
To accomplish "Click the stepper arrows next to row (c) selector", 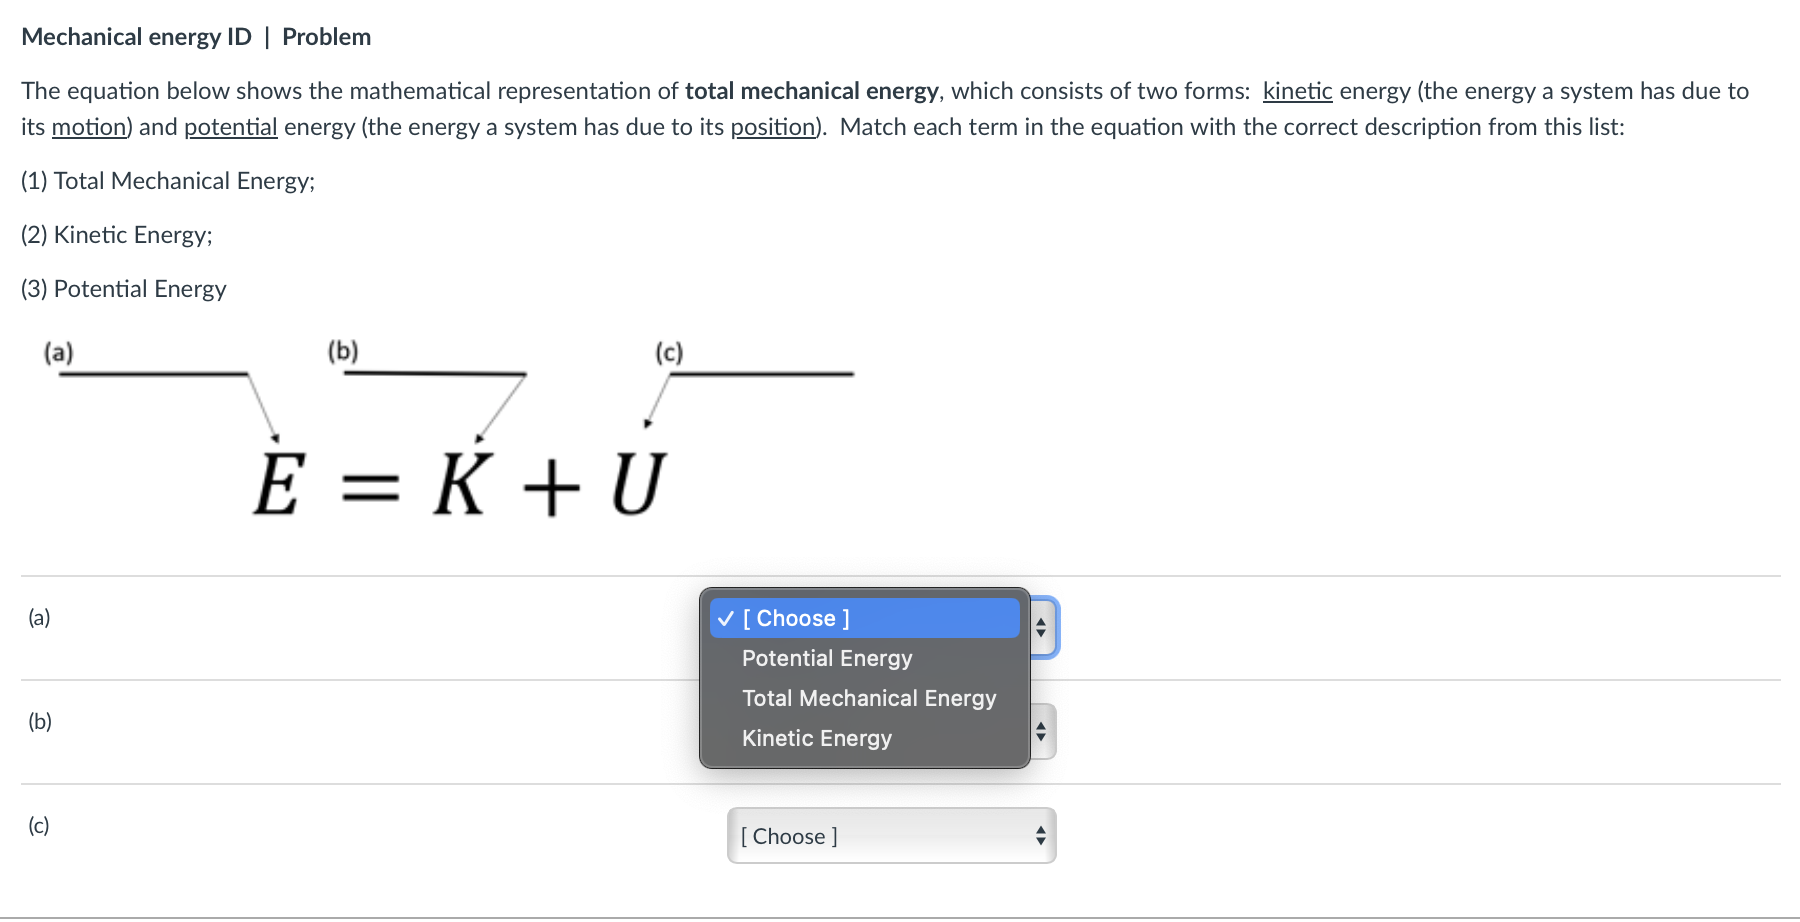I will coord(1040,836).
